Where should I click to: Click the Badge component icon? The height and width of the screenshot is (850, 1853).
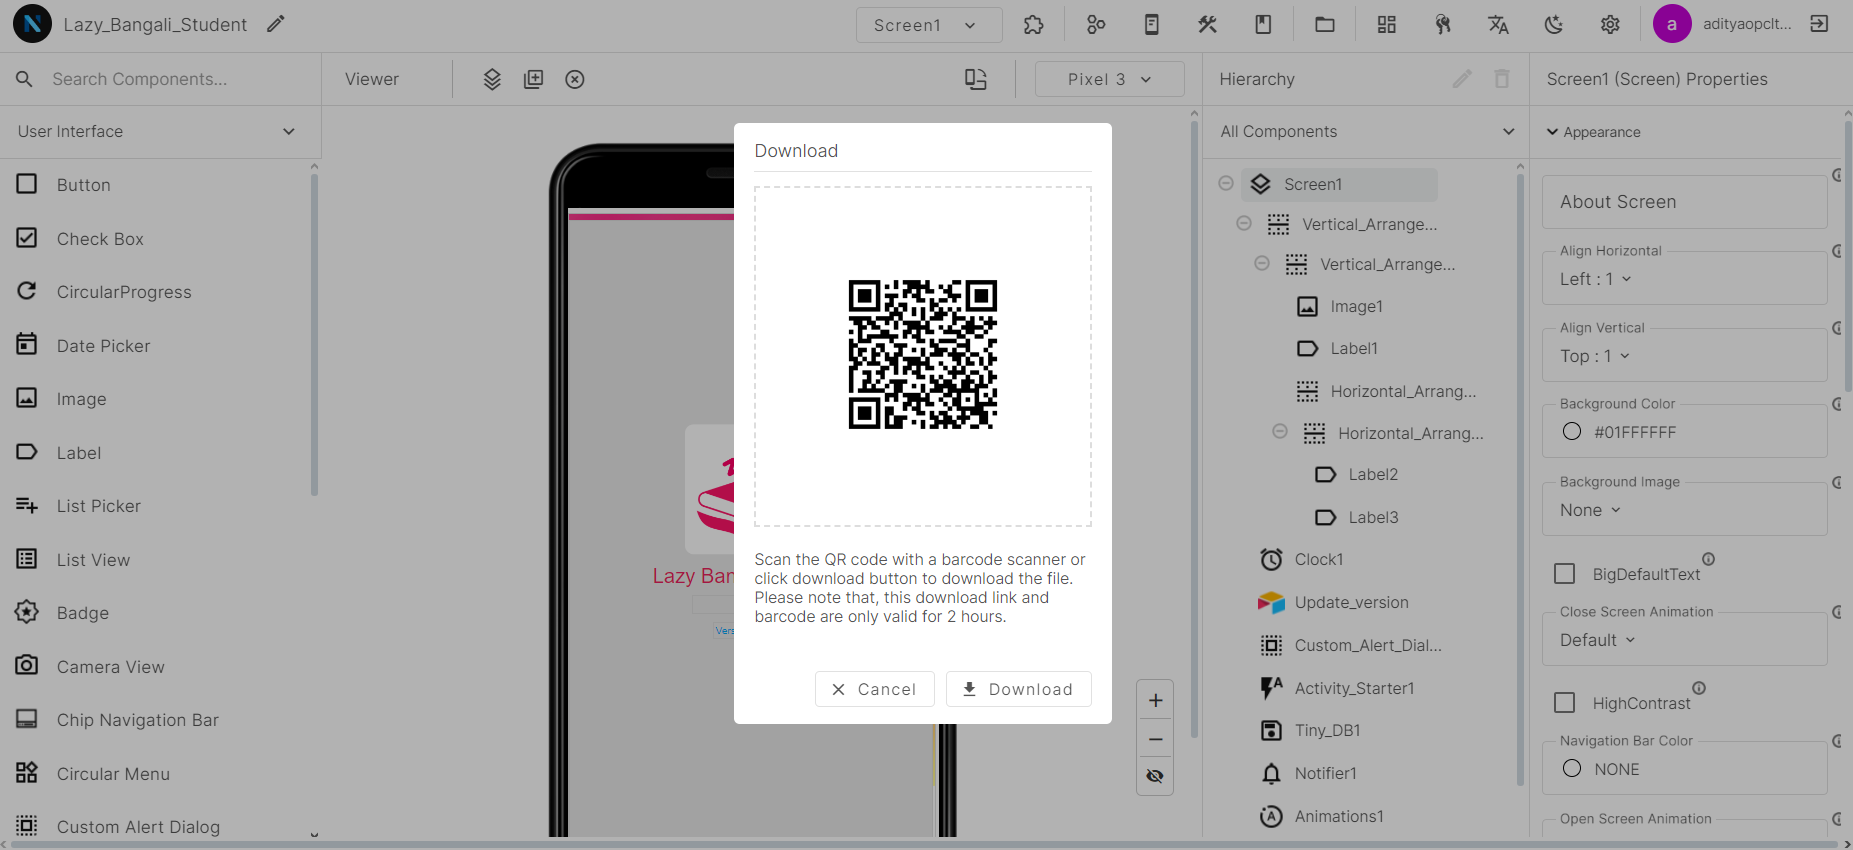[x=27, y=612]
